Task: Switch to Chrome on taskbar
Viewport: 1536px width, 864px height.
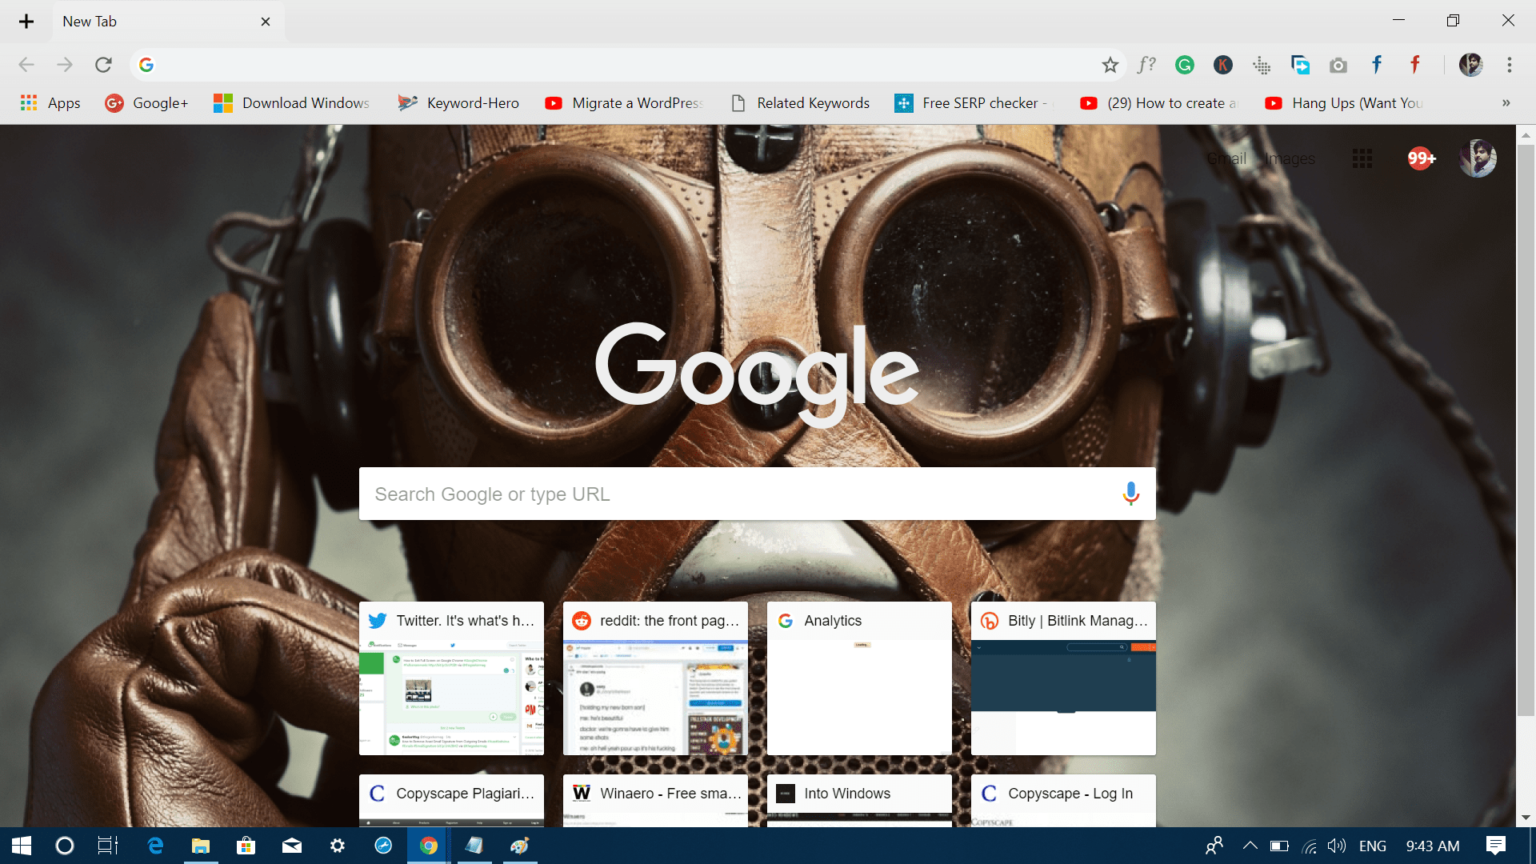Action: [x=429, y=846]
